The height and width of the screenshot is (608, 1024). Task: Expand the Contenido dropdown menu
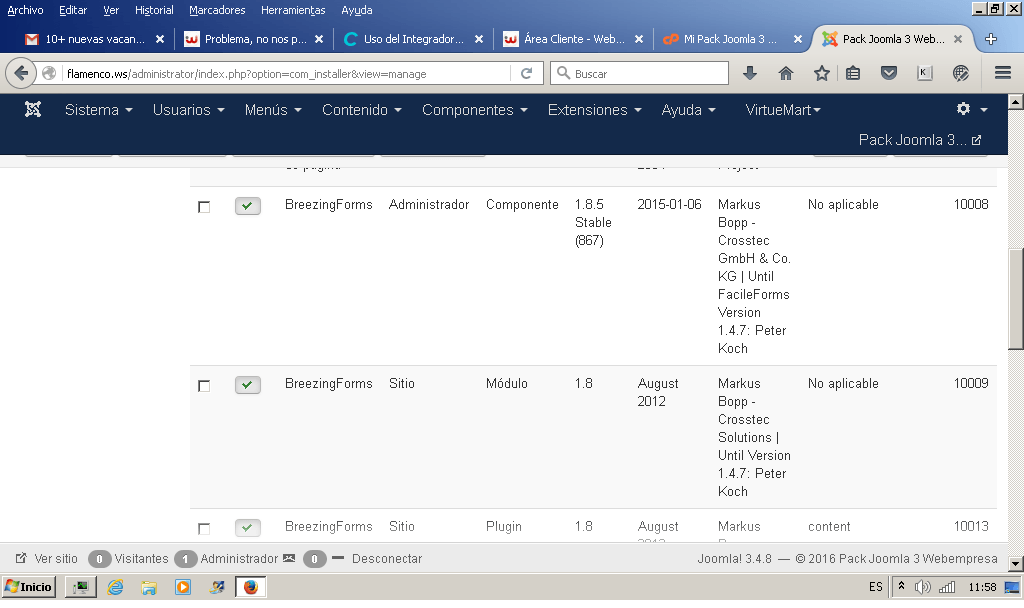362,110
